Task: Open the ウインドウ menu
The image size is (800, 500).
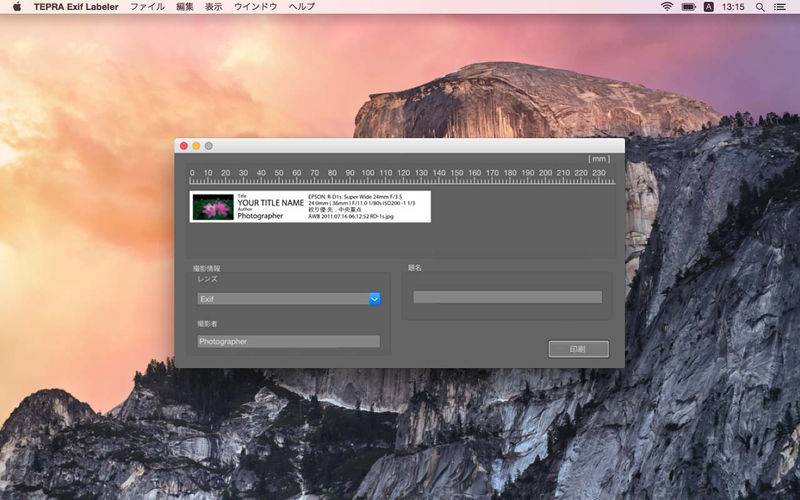Action: tap(256, 7)
